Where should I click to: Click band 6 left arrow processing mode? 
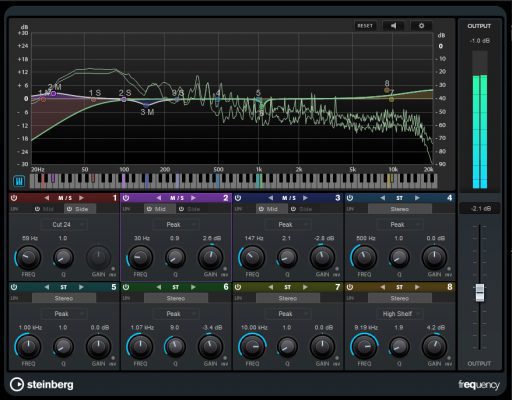point(159,287)
